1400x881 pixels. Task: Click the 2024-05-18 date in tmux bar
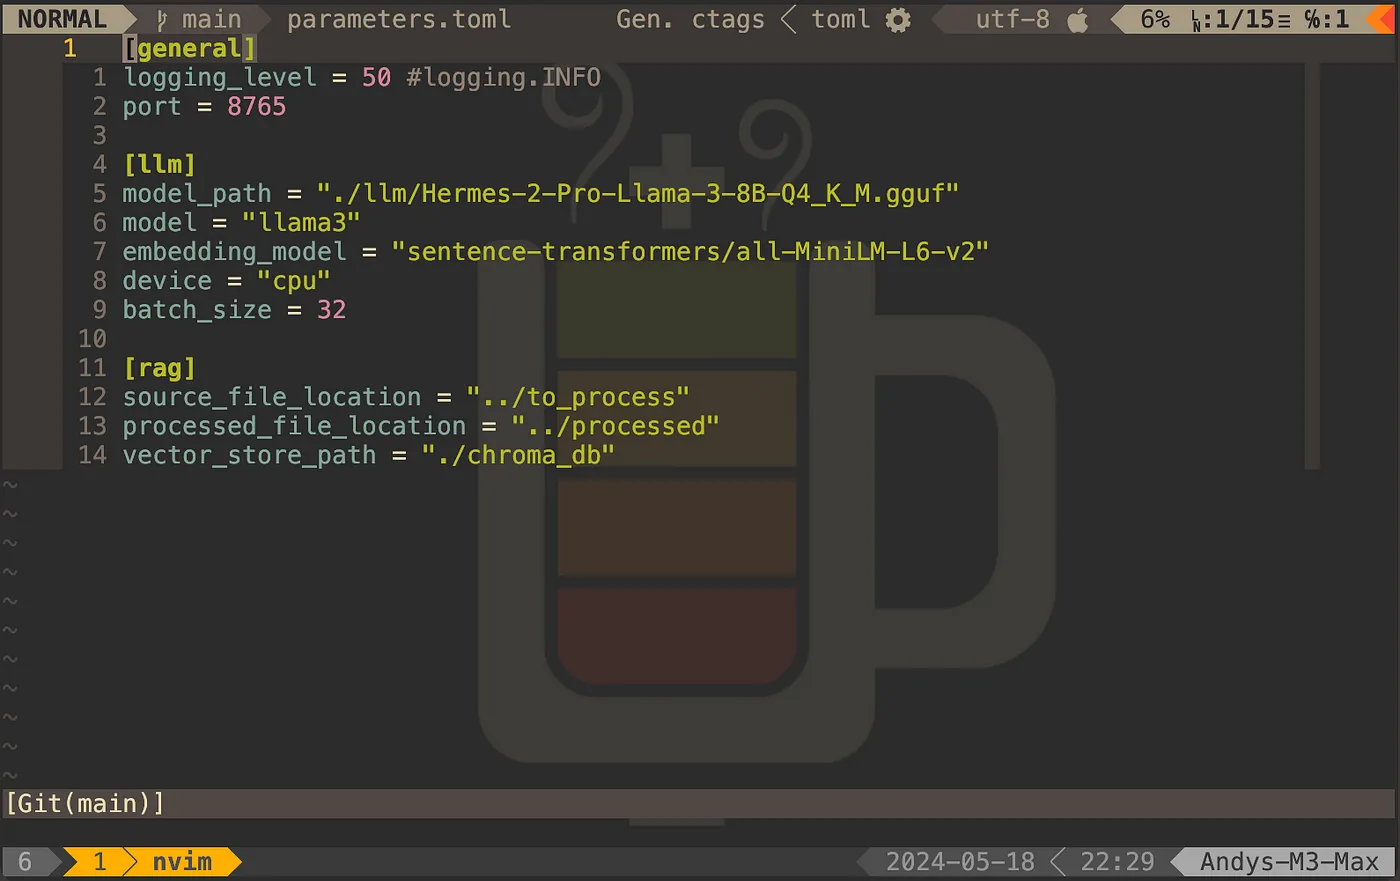[959, 862]
